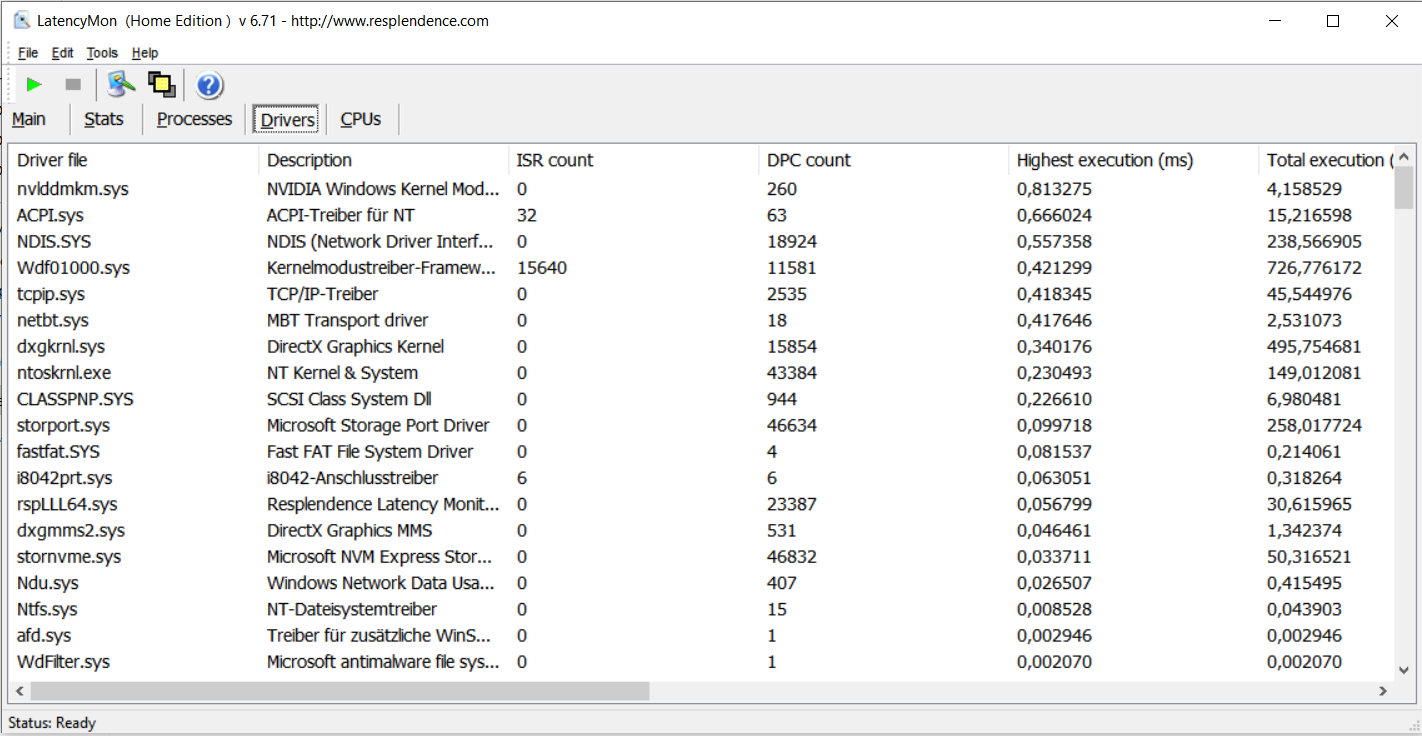
Task: Switch to the CPUs tab
Action: pos(361,119)
